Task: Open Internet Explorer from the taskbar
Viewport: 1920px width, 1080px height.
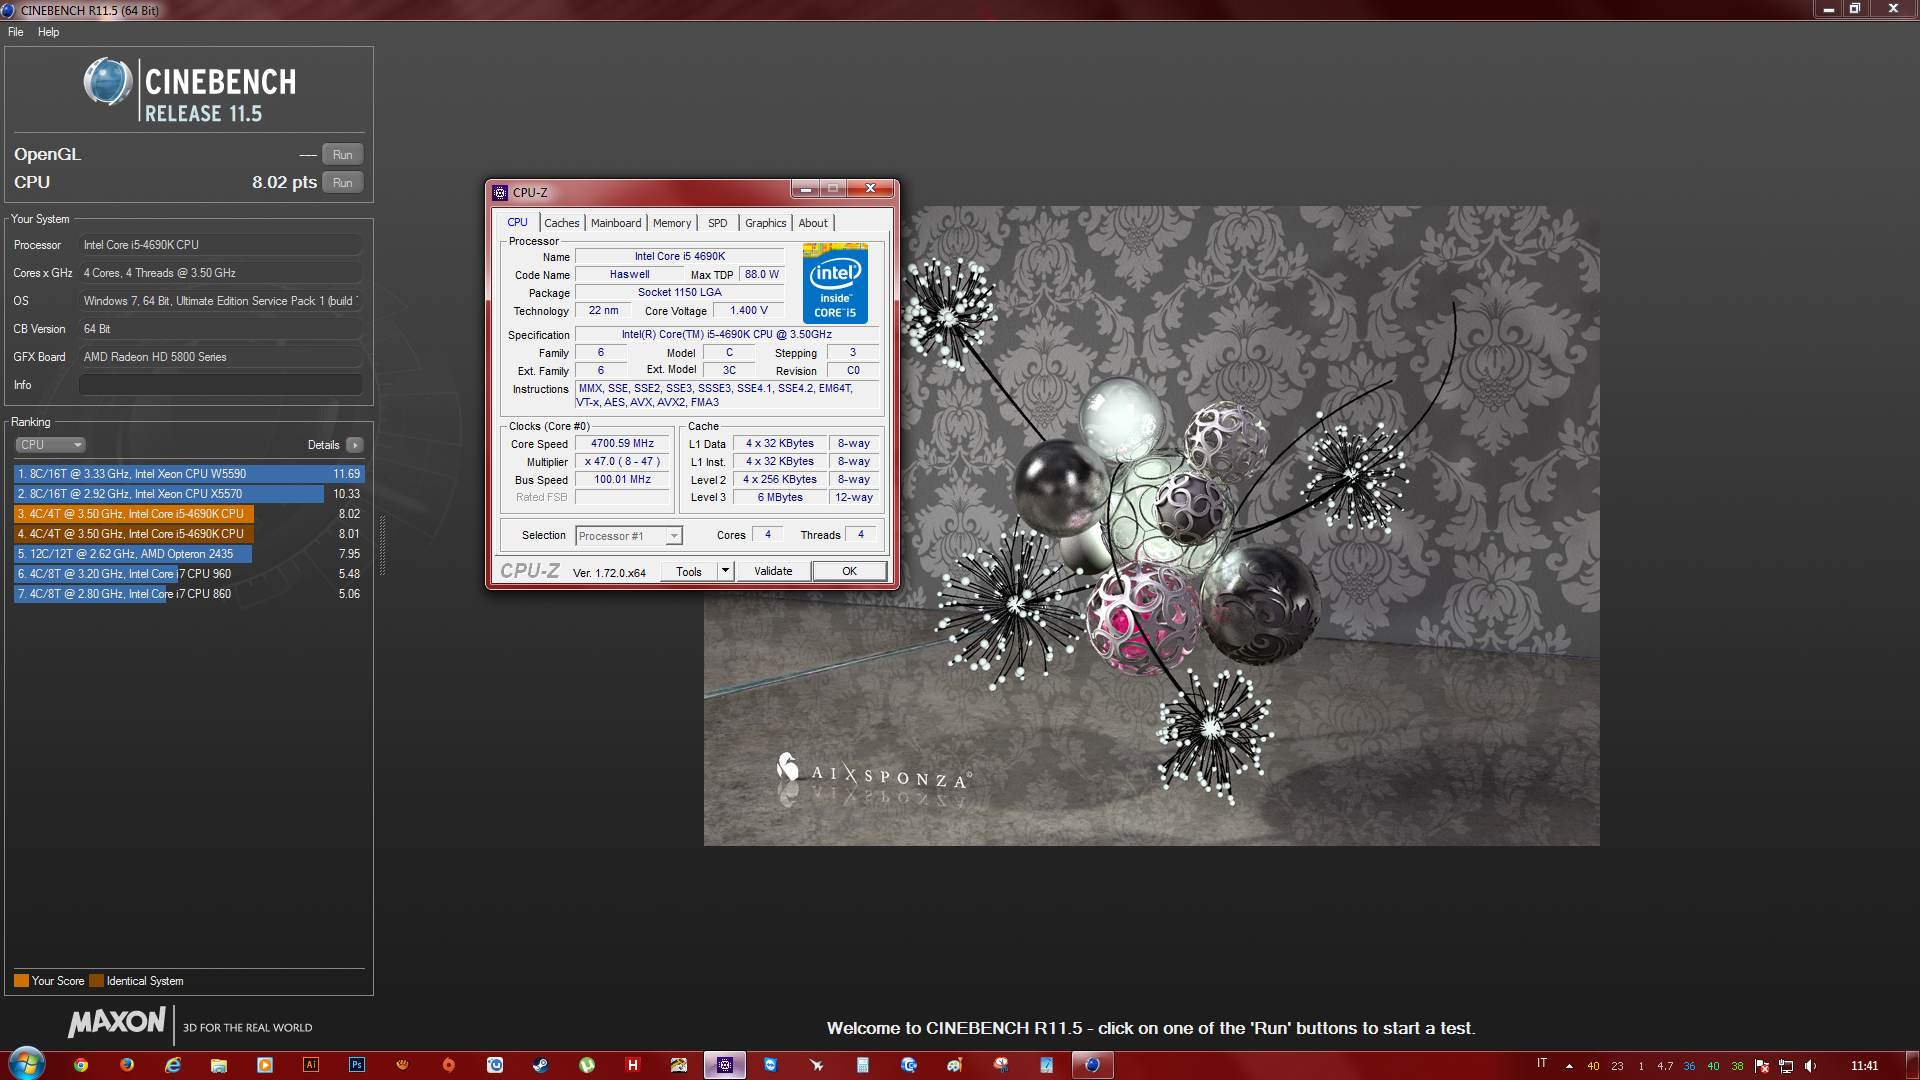Action: coord(172,1065)
